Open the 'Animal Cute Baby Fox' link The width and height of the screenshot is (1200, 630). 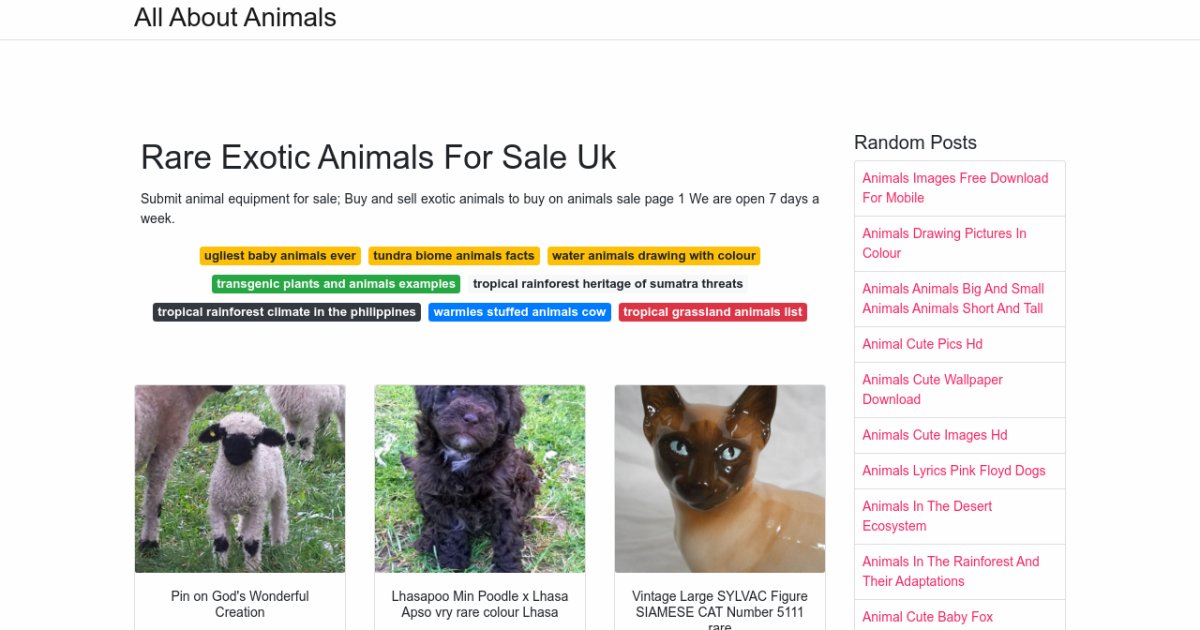(x=927, y=617)
